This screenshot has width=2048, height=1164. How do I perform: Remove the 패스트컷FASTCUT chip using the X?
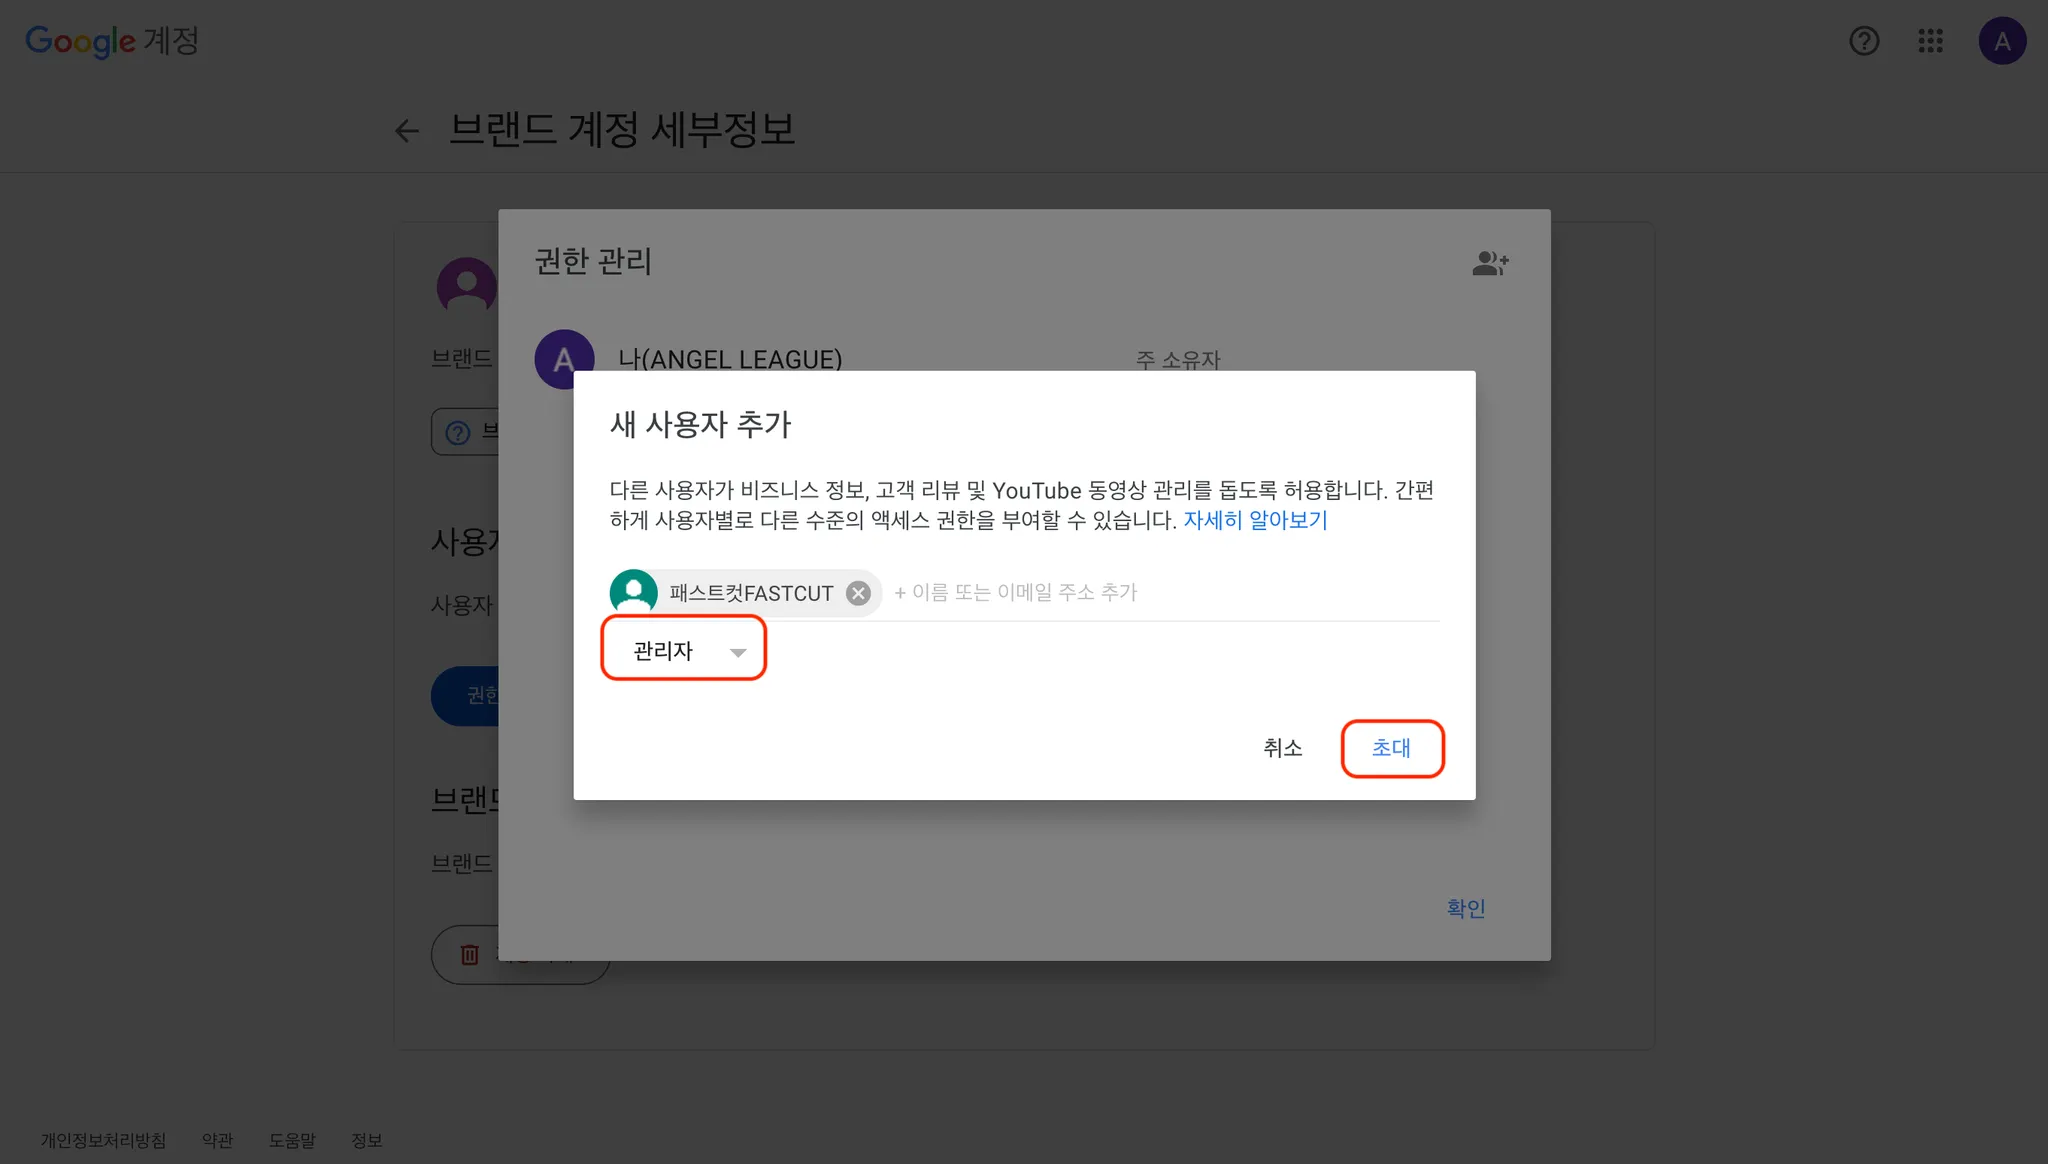pos(858,593)
